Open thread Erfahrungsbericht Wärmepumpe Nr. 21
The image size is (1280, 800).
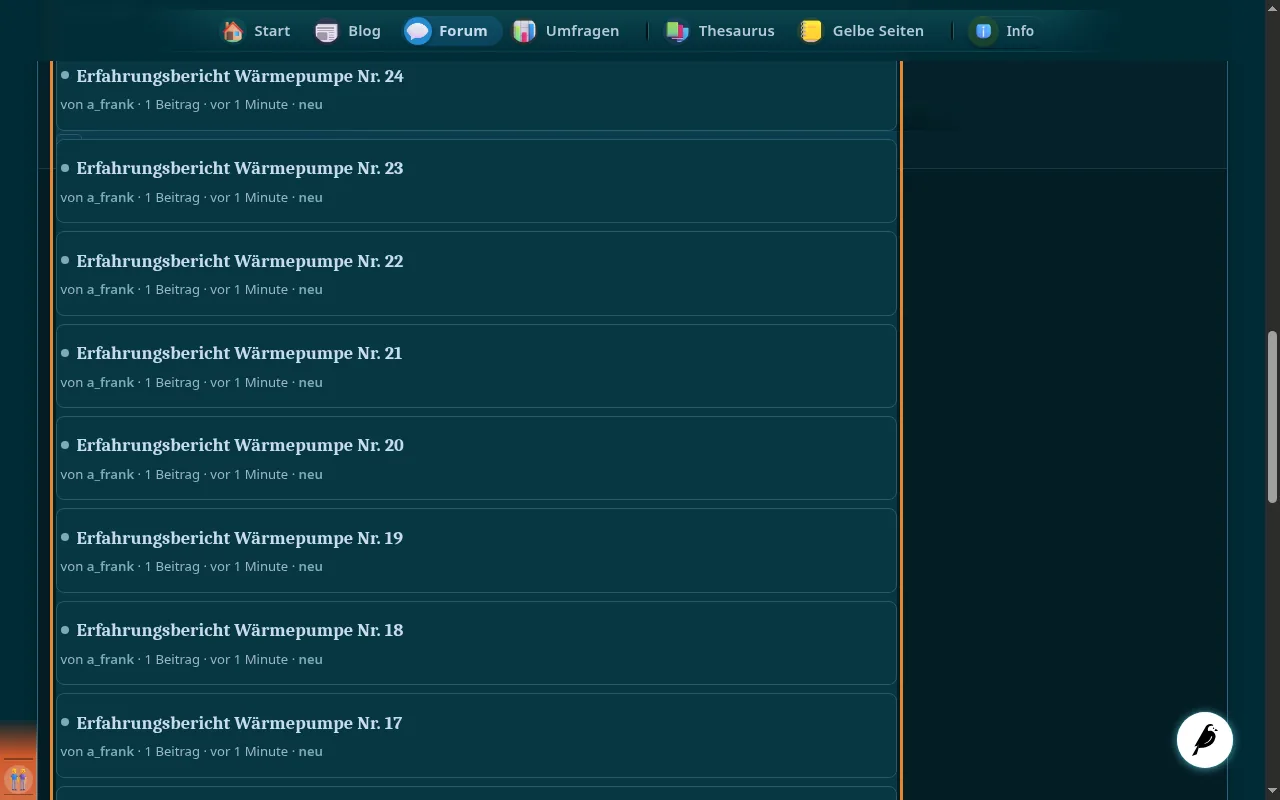(x=239, y=353)
